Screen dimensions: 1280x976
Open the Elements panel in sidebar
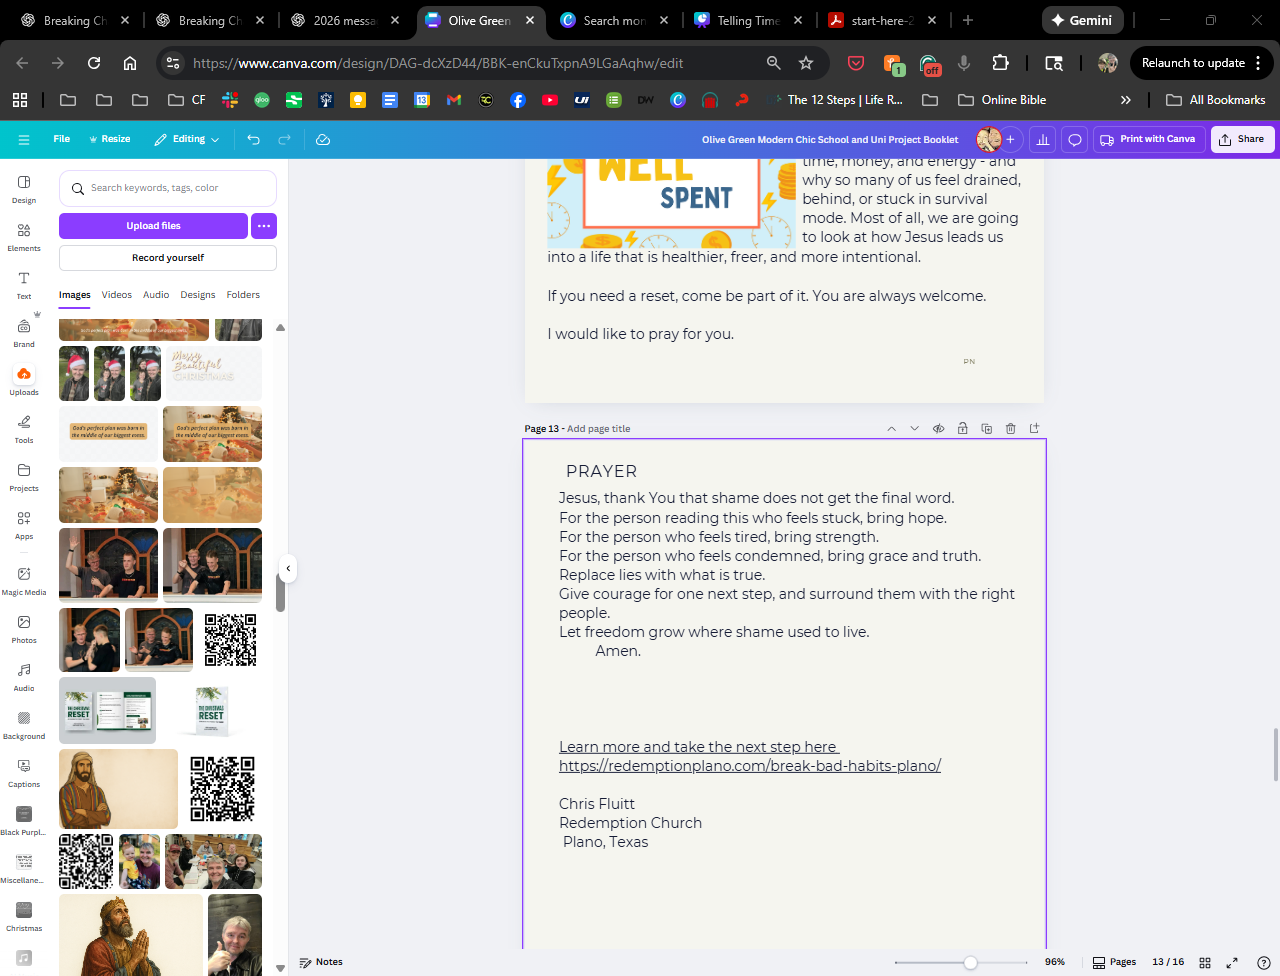[24, 236]
